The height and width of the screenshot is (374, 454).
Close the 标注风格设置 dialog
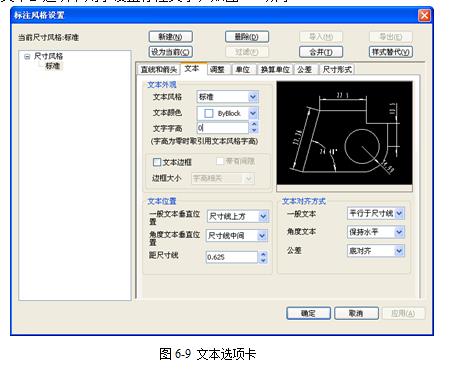pyautogui.click(x=424, y=15)
